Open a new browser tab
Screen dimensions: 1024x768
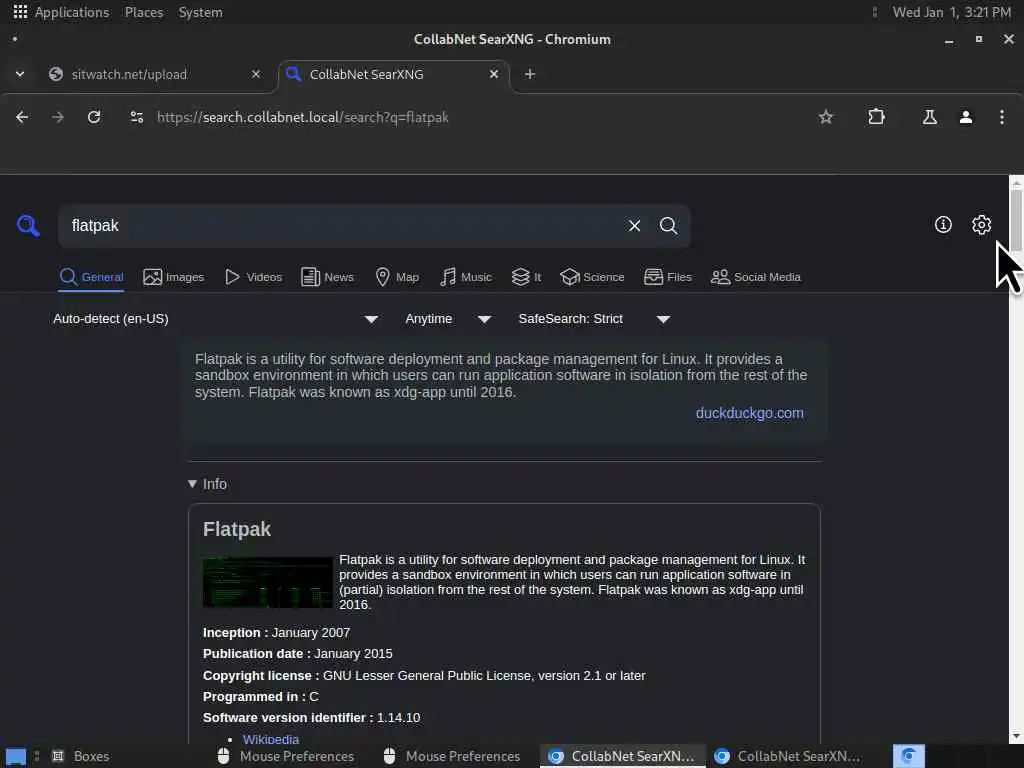pyautogui.click(x=530, y=74)
